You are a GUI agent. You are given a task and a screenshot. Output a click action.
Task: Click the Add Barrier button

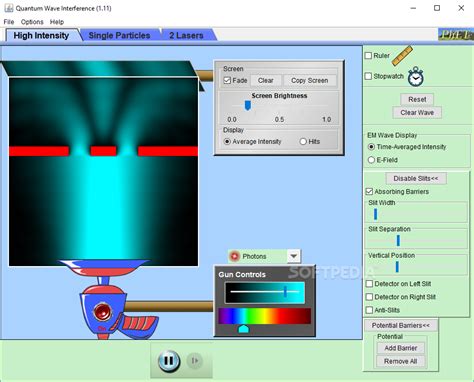coord(401,348)
